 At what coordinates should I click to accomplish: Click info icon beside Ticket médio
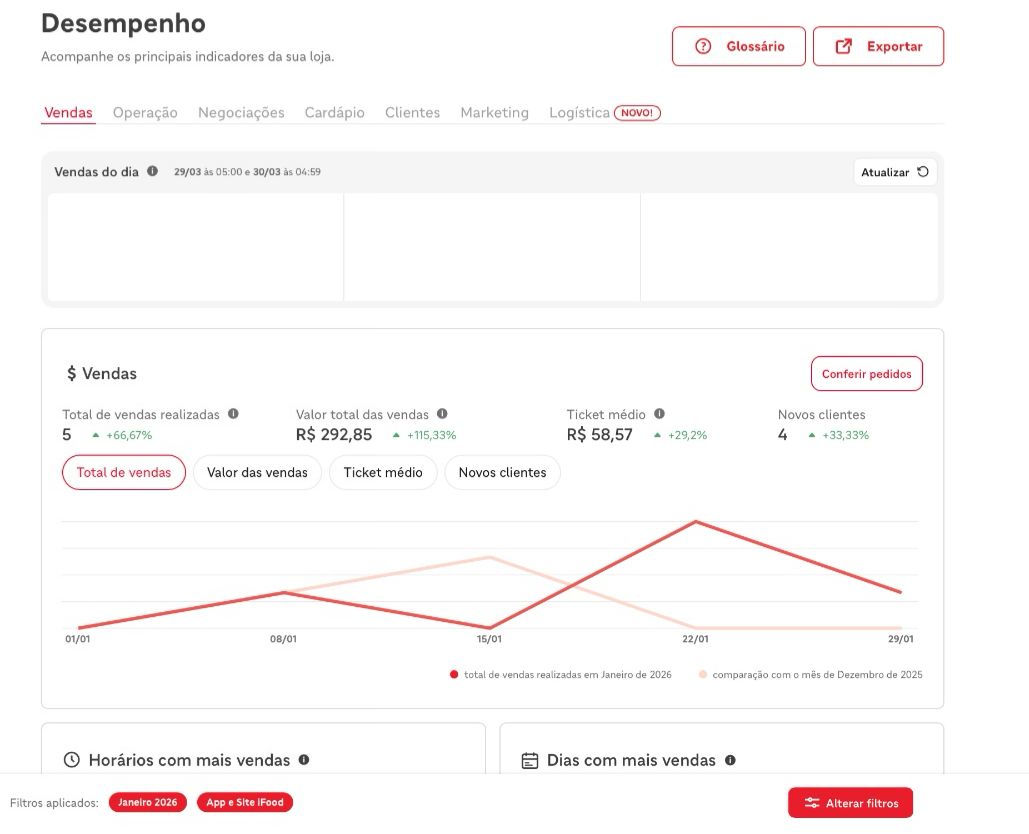[660, 414]
